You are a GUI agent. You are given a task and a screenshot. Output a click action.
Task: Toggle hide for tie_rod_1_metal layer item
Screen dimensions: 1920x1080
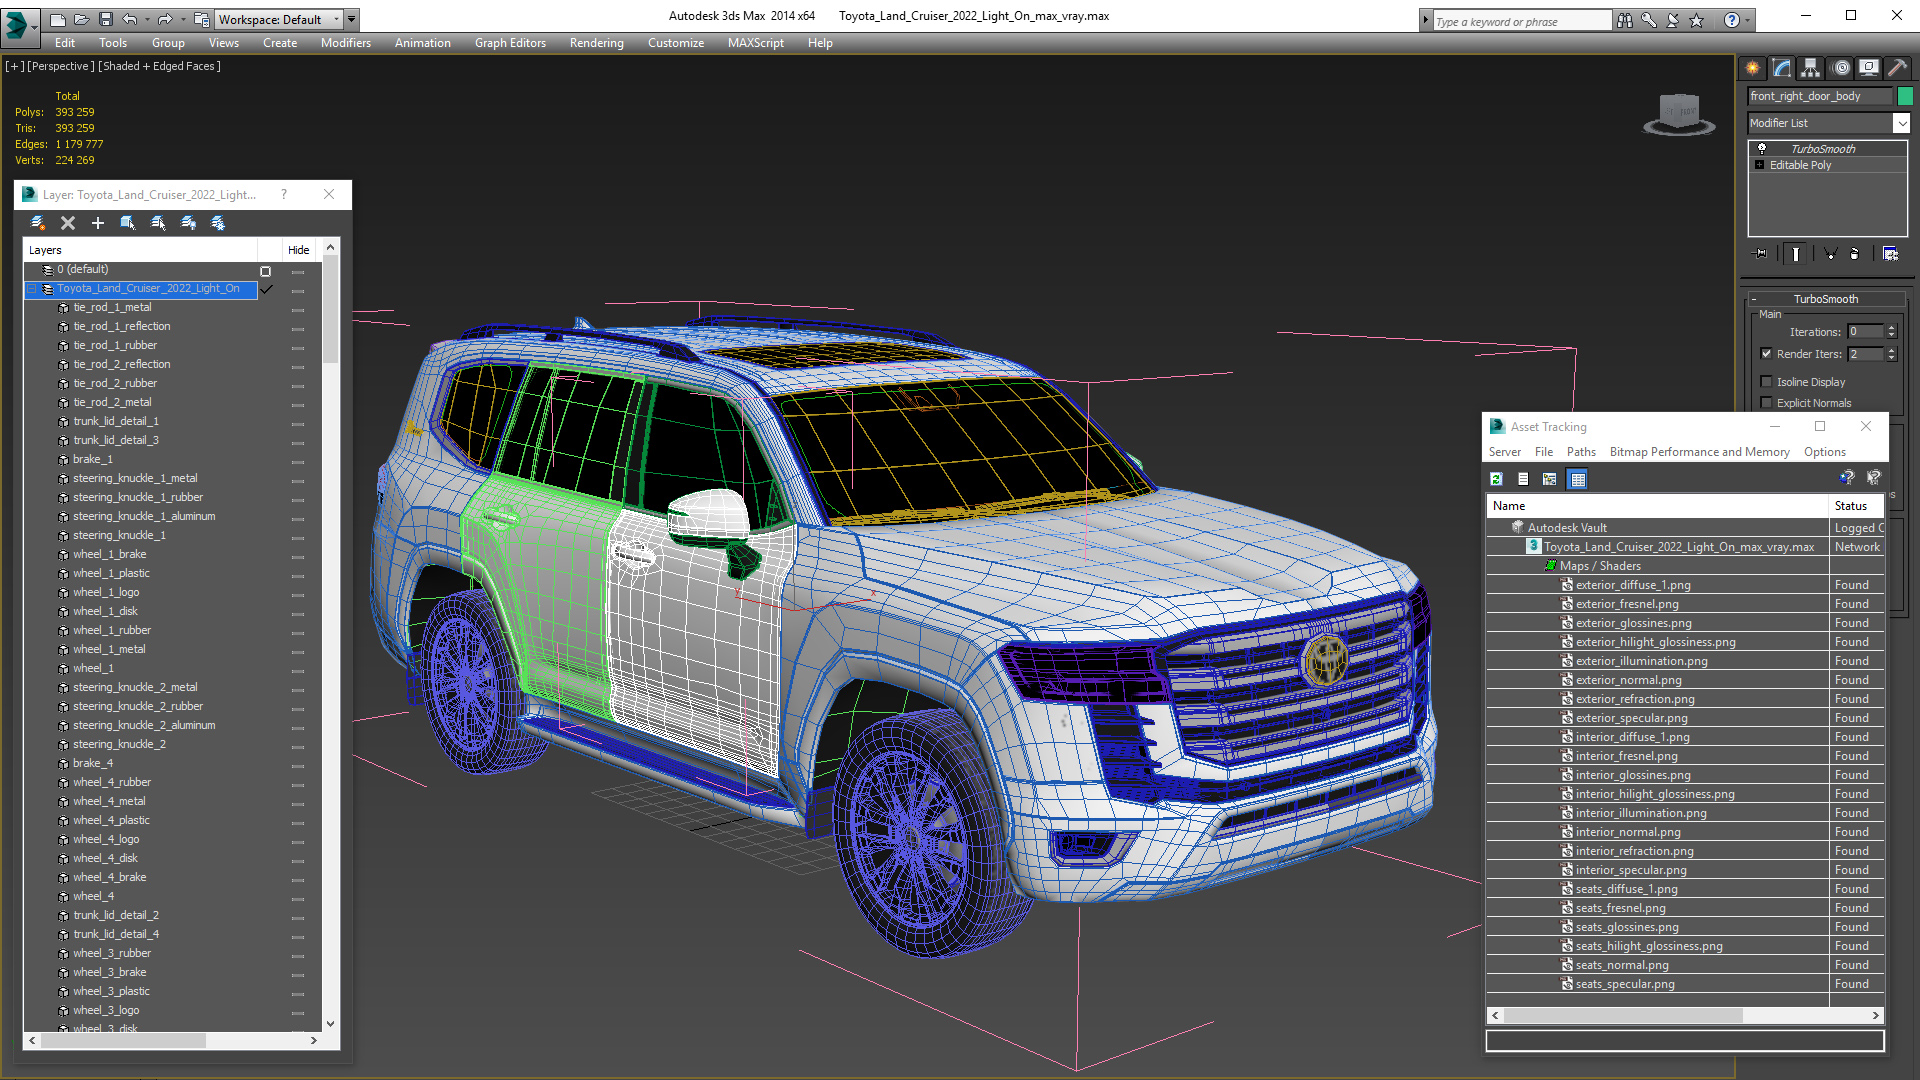(298, 308)
